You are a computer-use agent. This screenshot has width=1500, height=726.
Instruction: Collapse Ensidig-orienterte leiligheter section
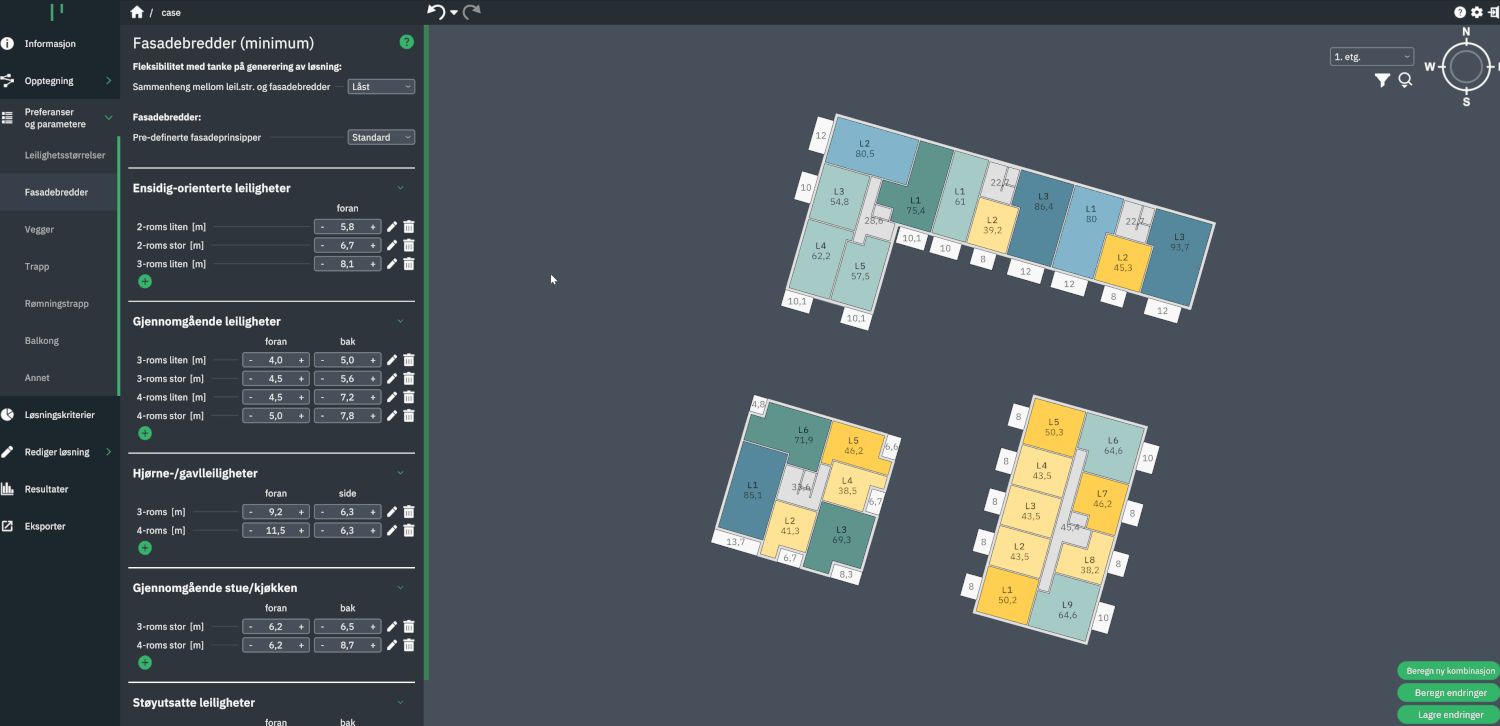point(400,188)
